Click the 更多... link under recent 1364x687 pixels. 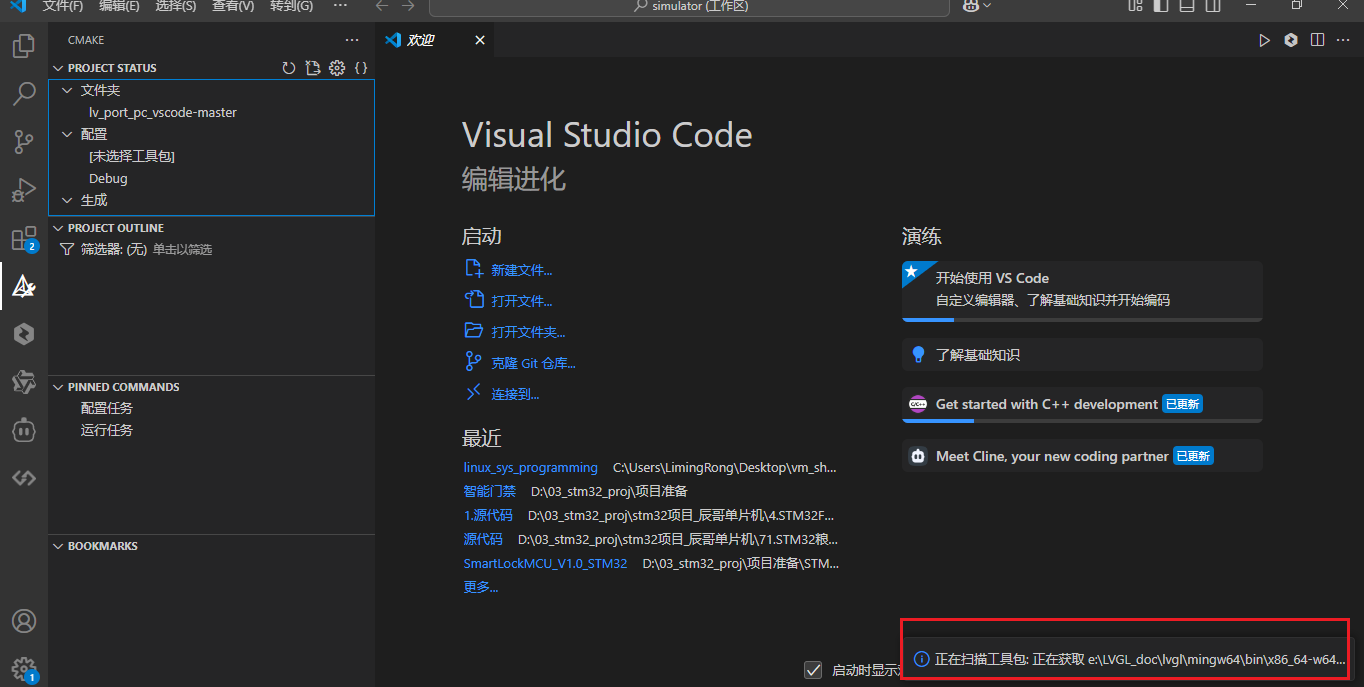click(480, 587)
